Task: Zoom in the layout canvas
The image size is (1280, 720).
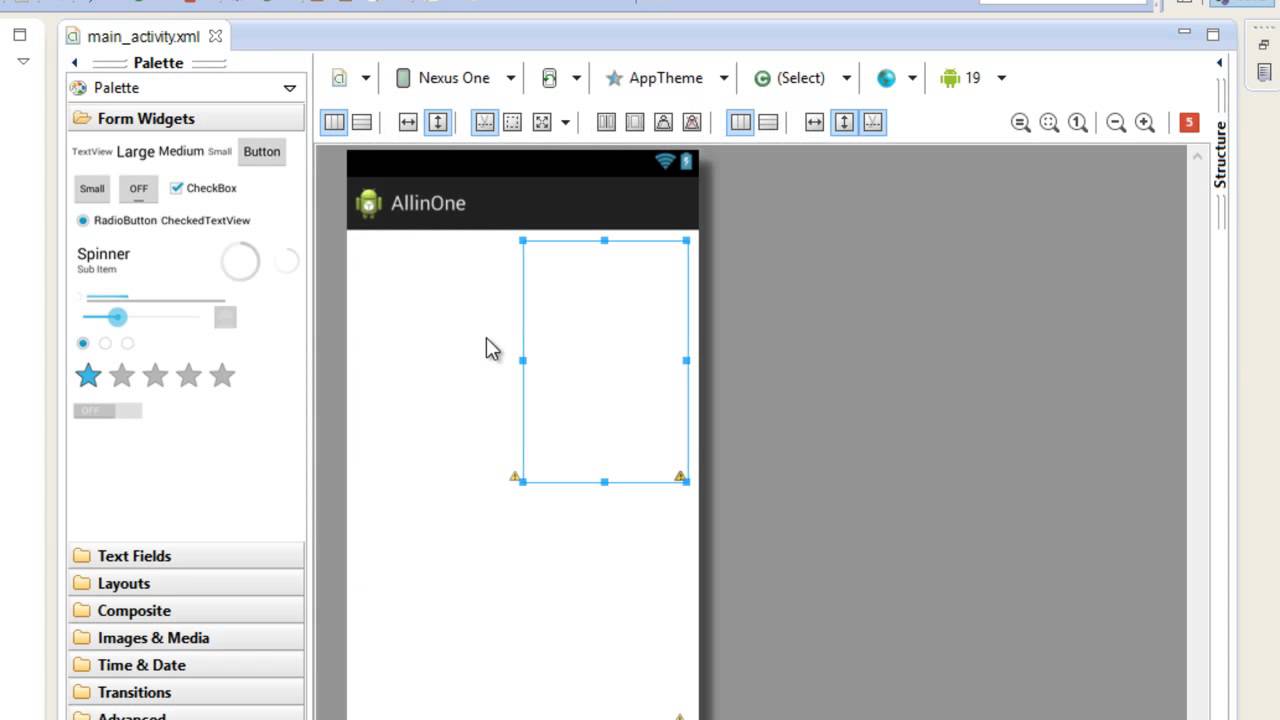Action: [x=1145, y=122]
